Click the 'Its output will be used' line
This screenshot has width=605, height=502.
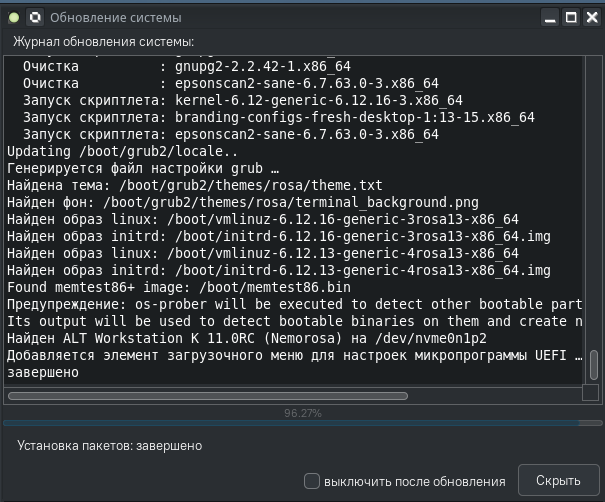click(x=294, y=321)
